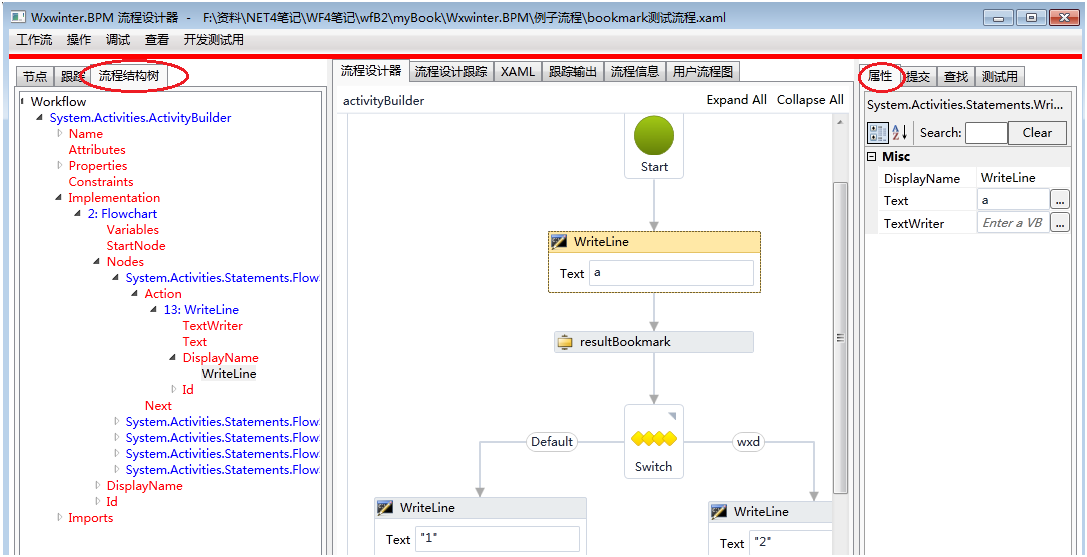Click the selected WriteLine activity icon
1087x557 pixels.
click(559, 242)
